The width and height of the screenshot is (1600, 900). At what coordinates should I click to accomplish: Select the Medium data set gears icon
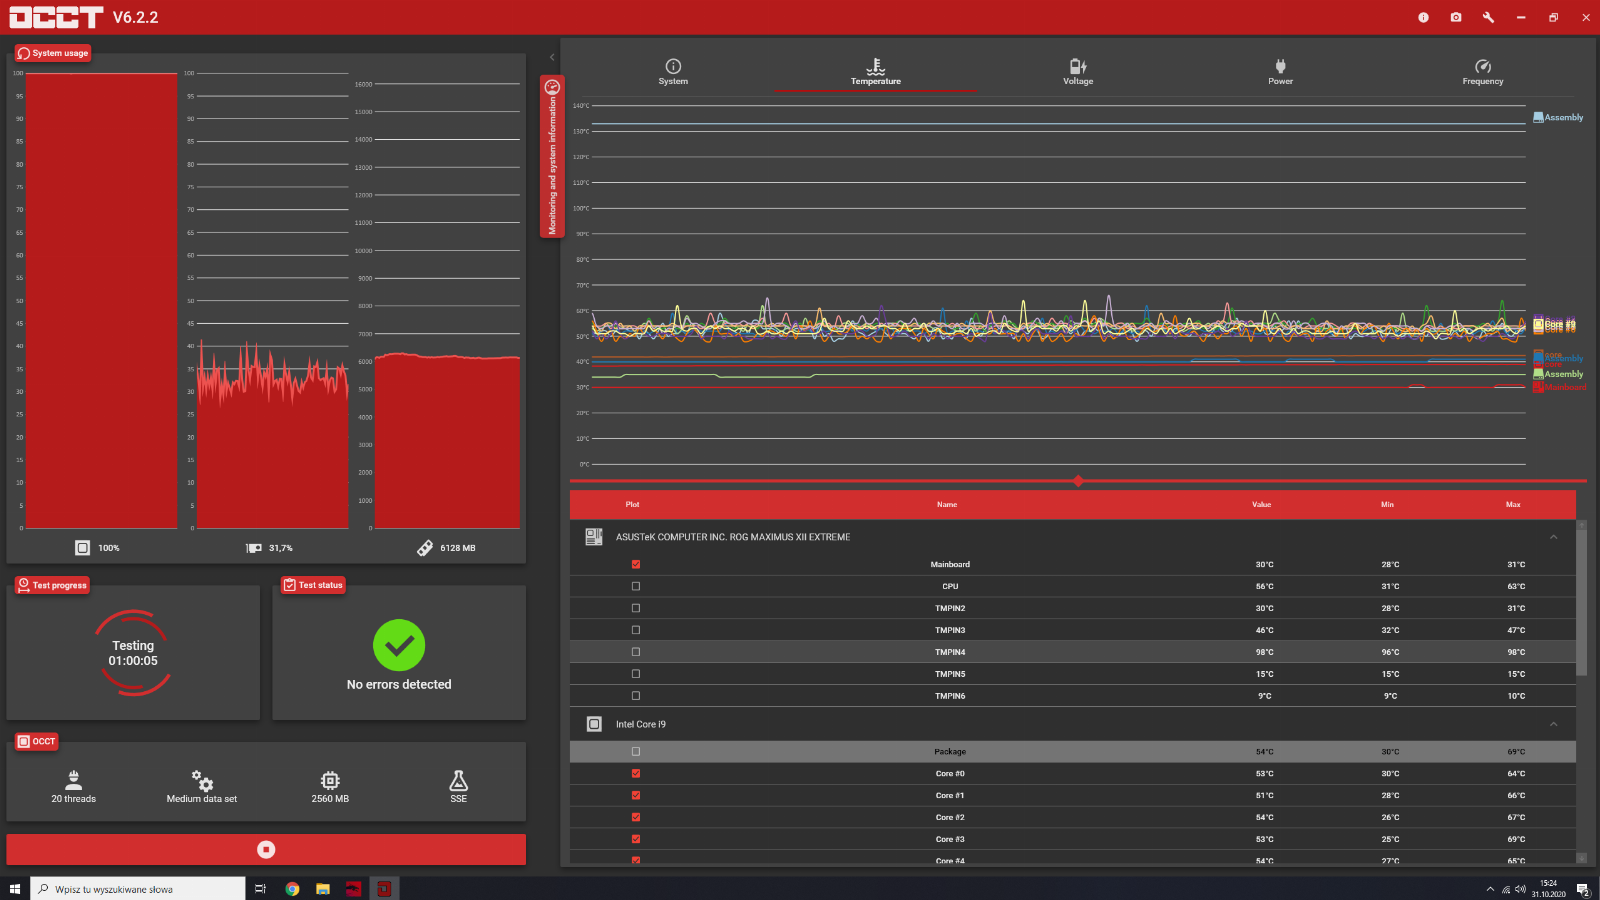pos(202,780)
